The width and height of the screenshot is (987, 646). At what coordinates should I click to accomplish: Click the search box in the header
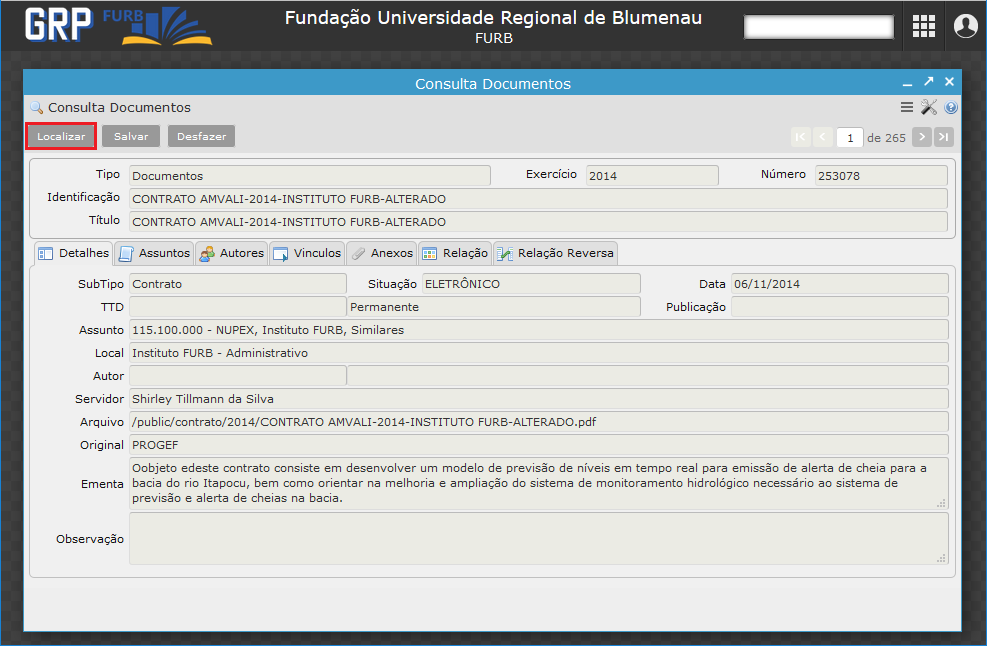(818, 27)
